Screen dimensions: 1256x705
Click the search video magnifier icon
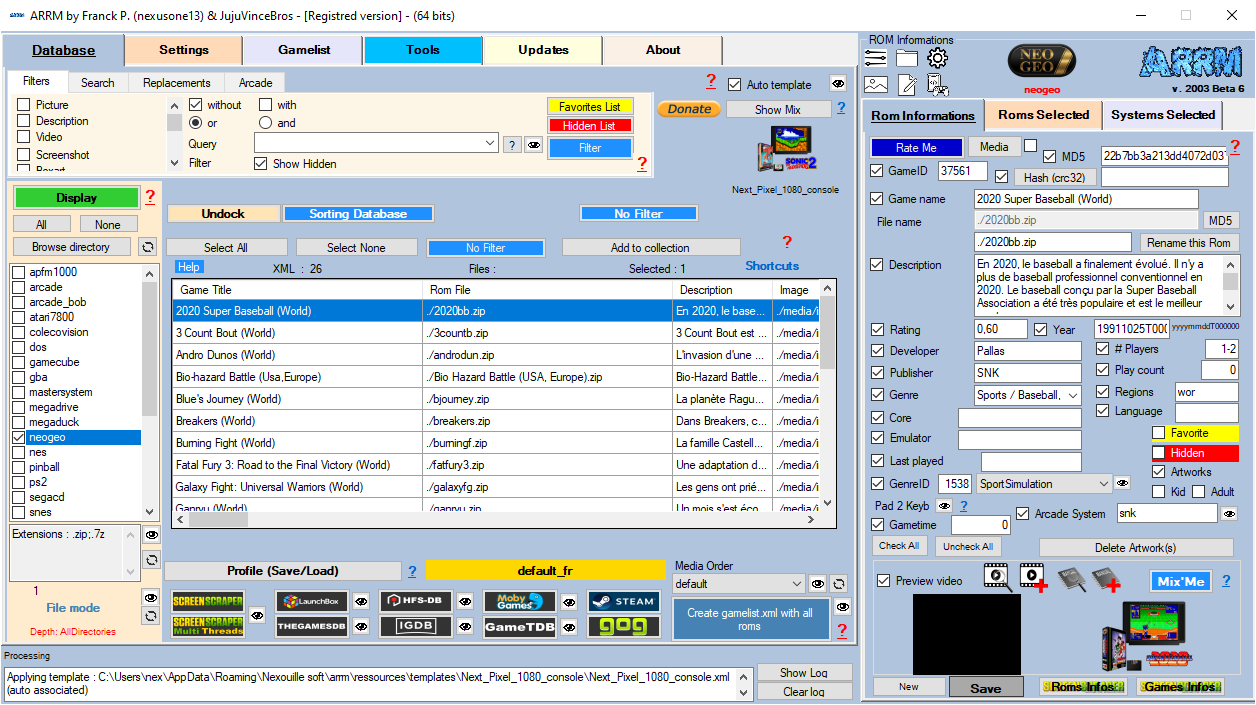[x=996, y=577]
